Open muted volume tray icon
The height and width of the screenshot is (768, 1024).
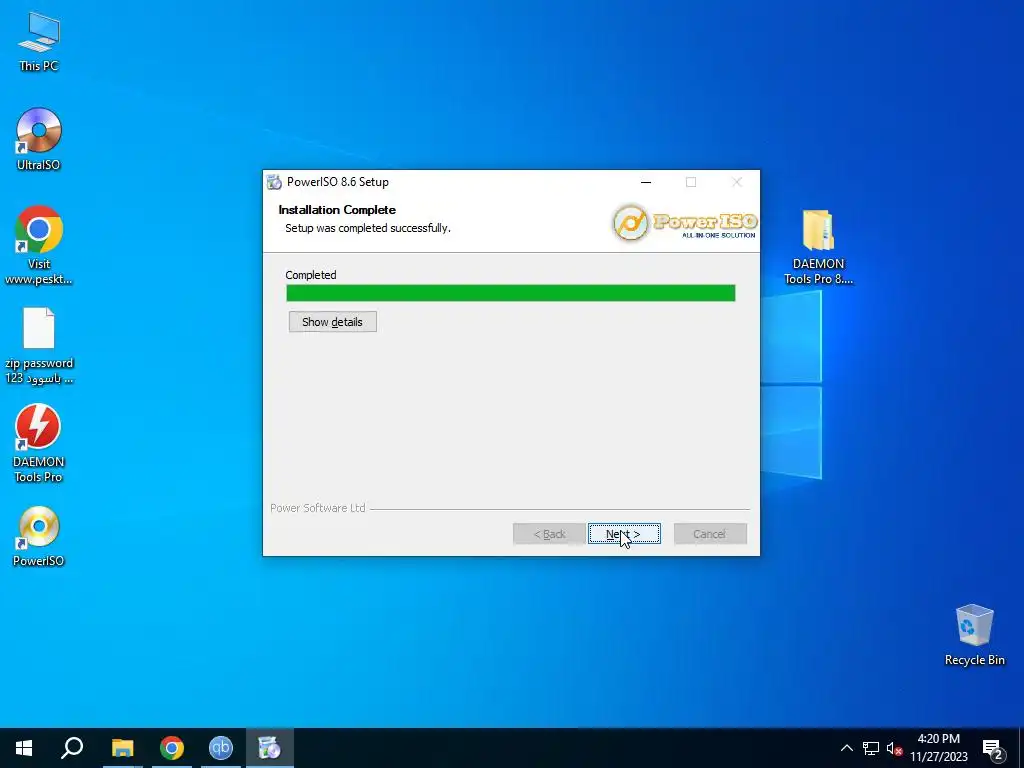tap(894, 748)
